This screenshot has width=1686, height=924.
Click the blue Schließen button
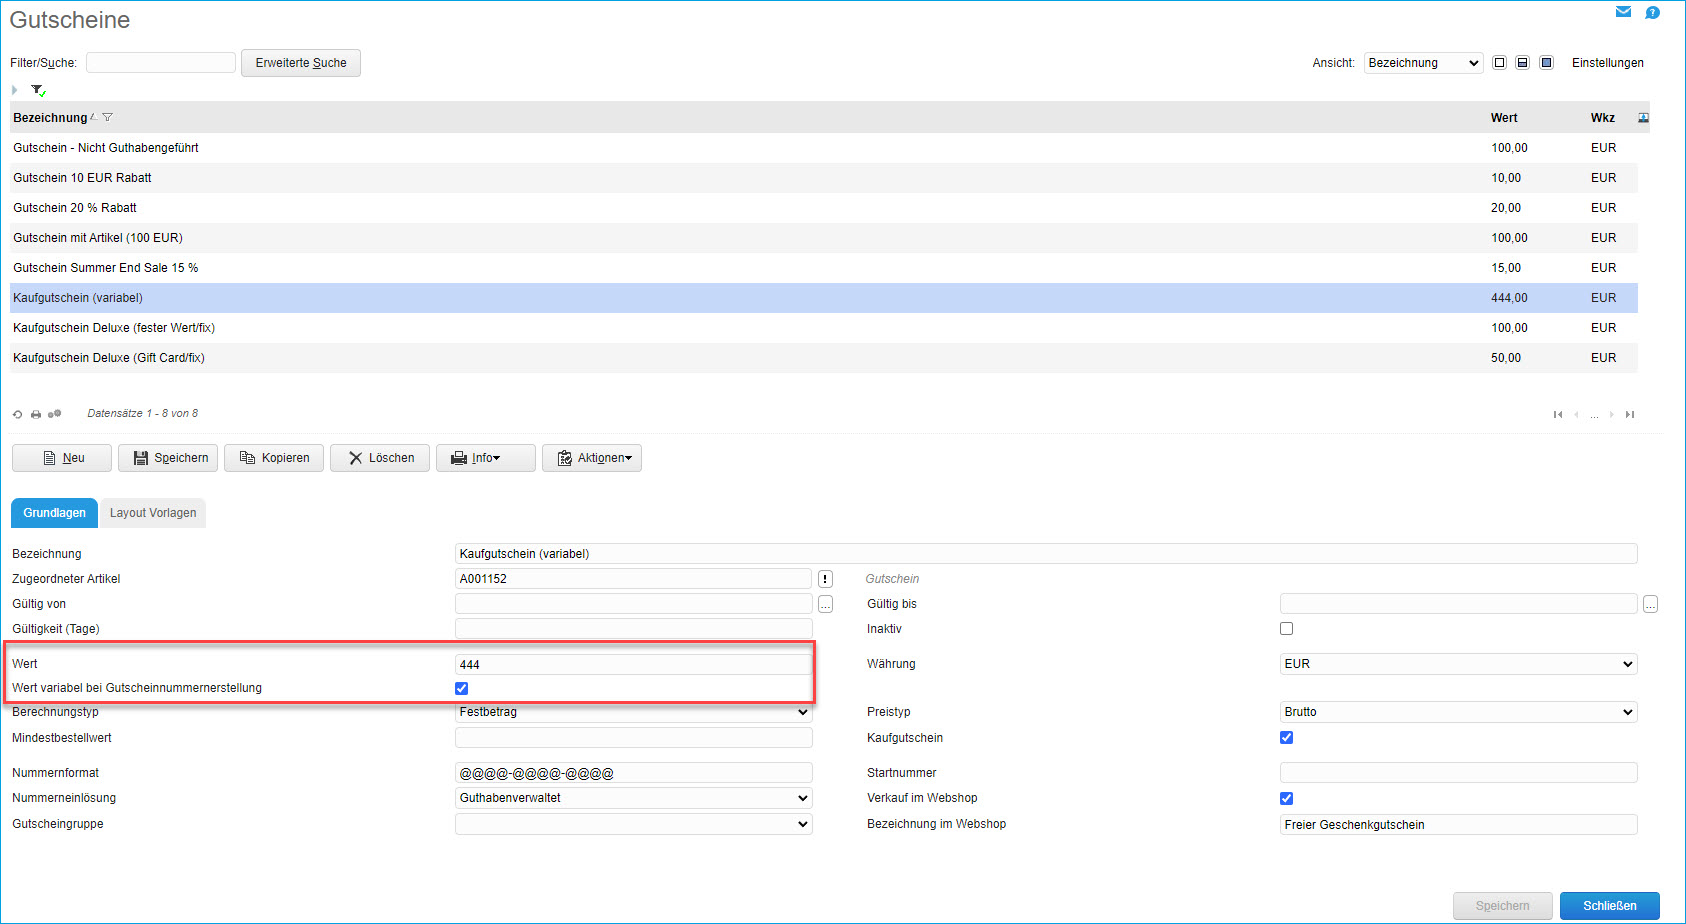(1609, 906)
